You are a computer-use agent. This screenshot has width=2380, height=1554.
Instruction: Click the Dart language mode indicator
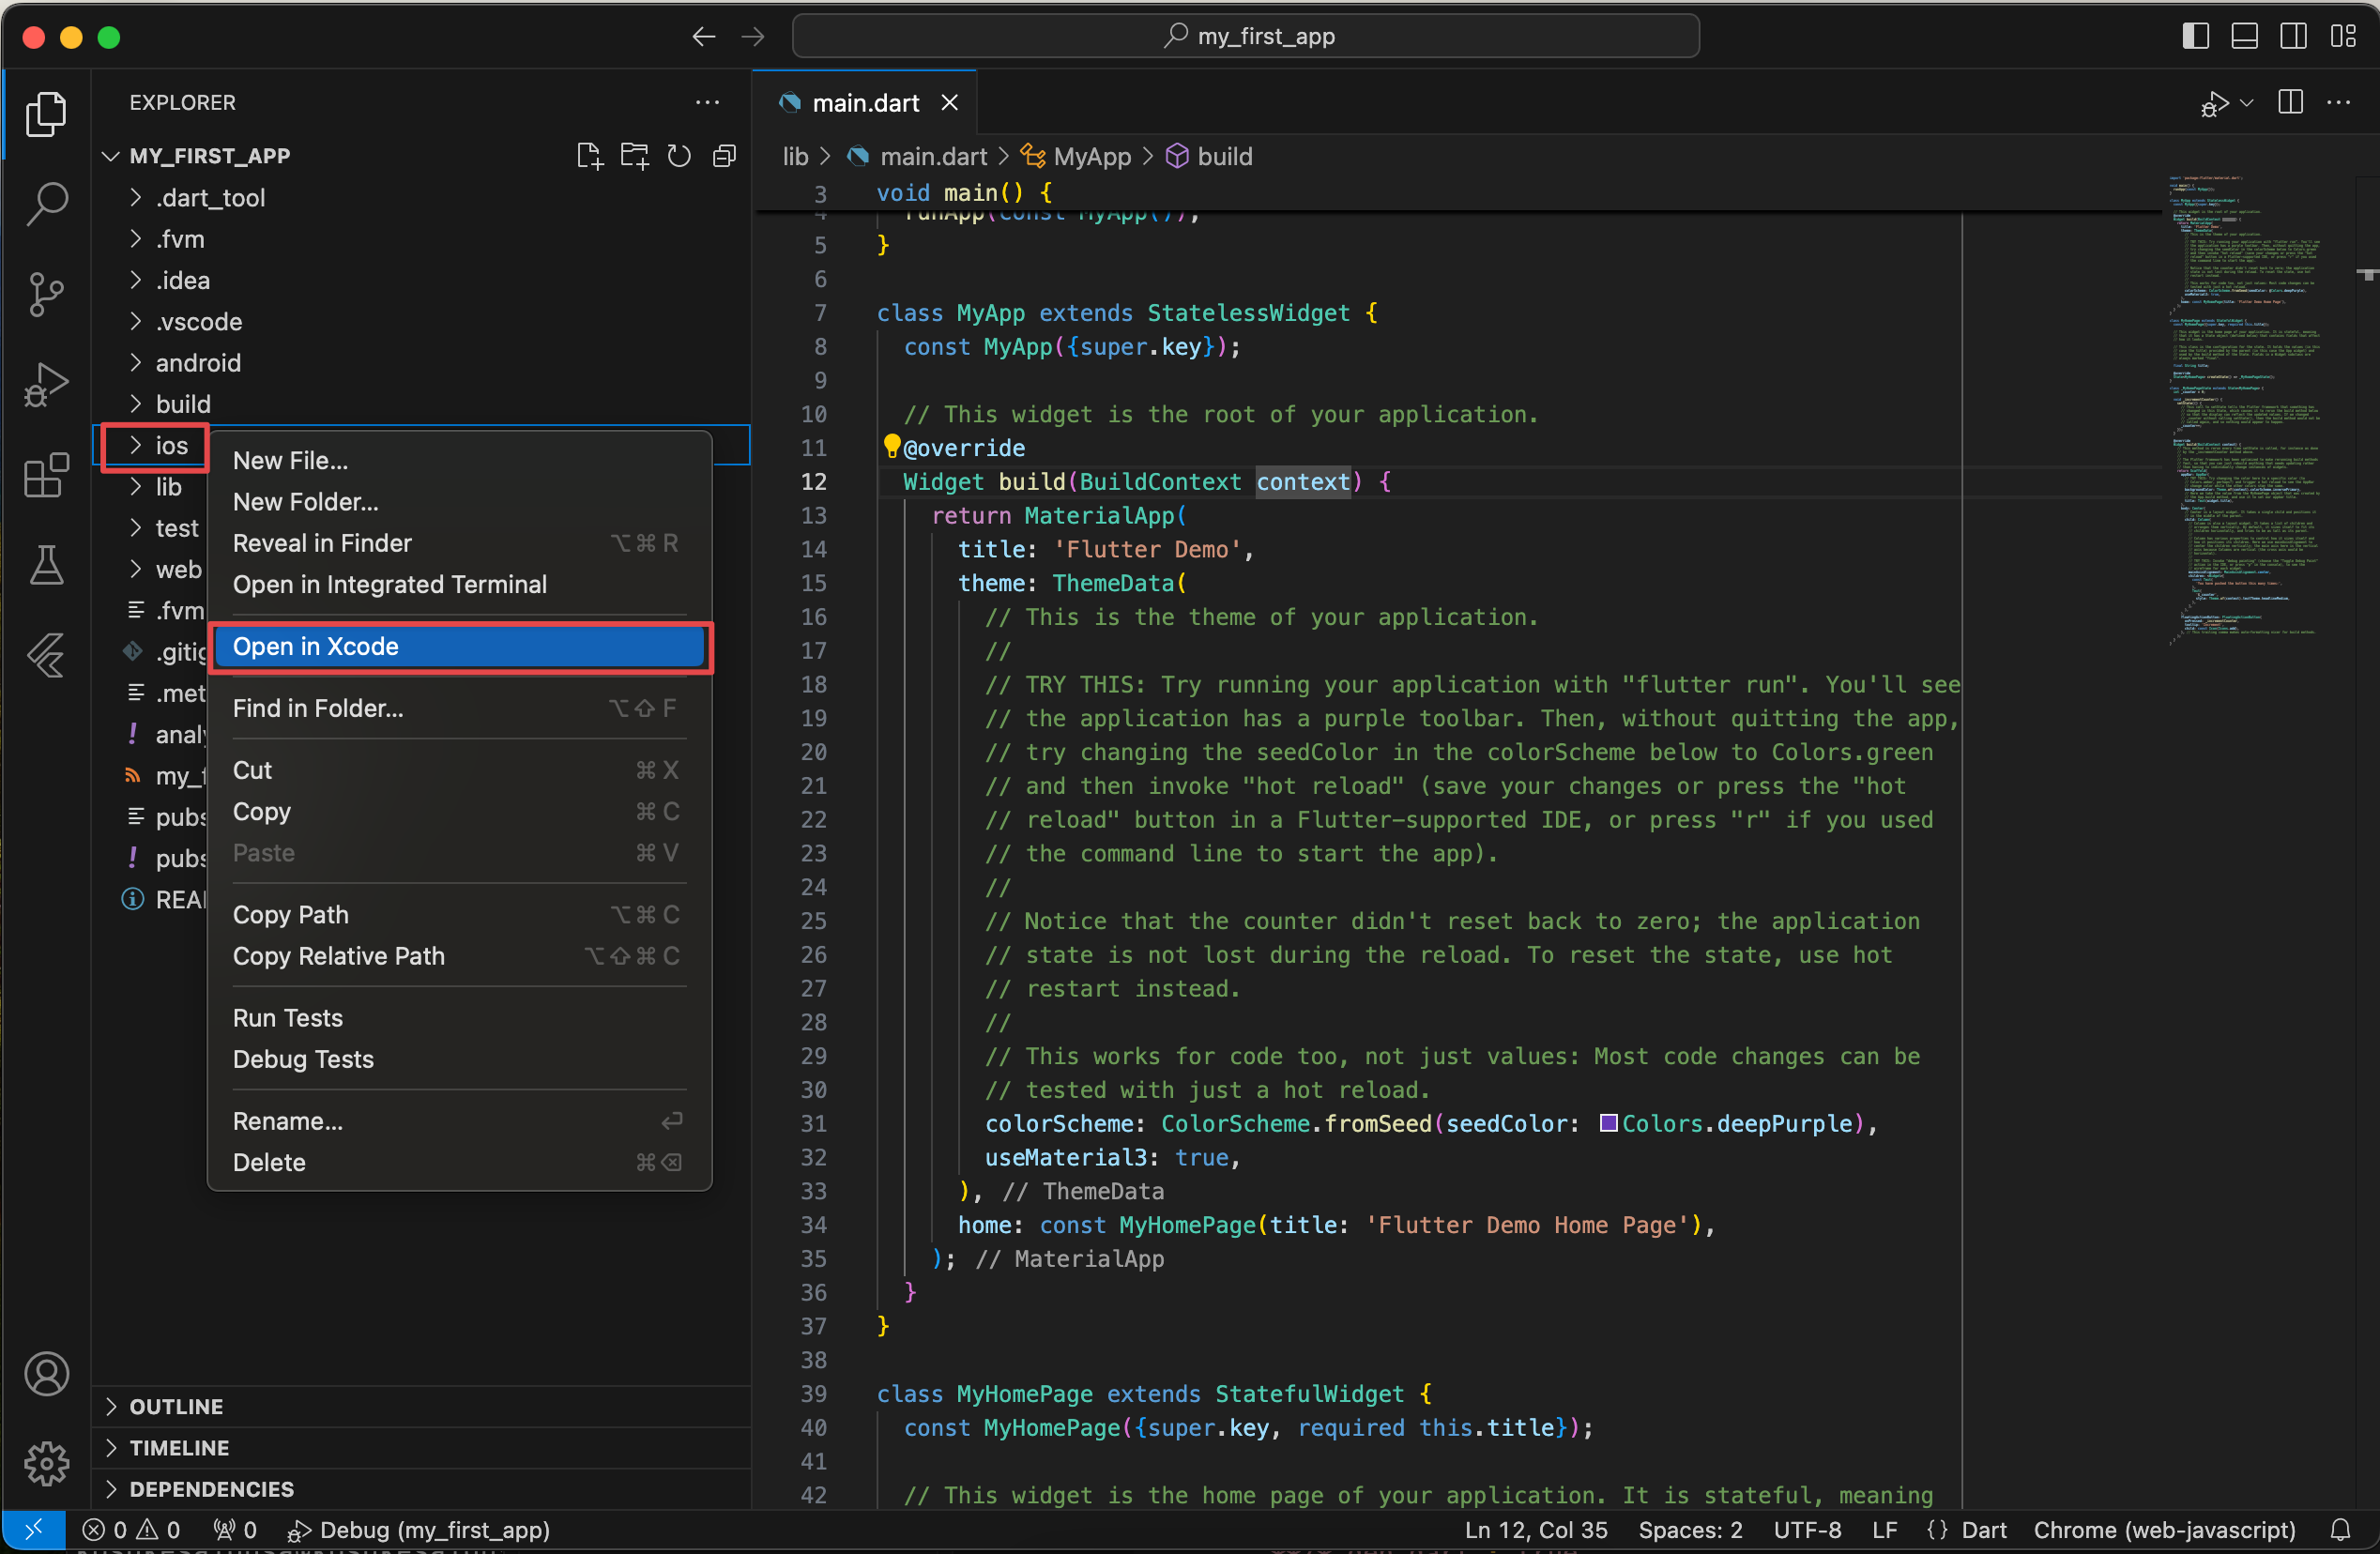point(1984,1530)
